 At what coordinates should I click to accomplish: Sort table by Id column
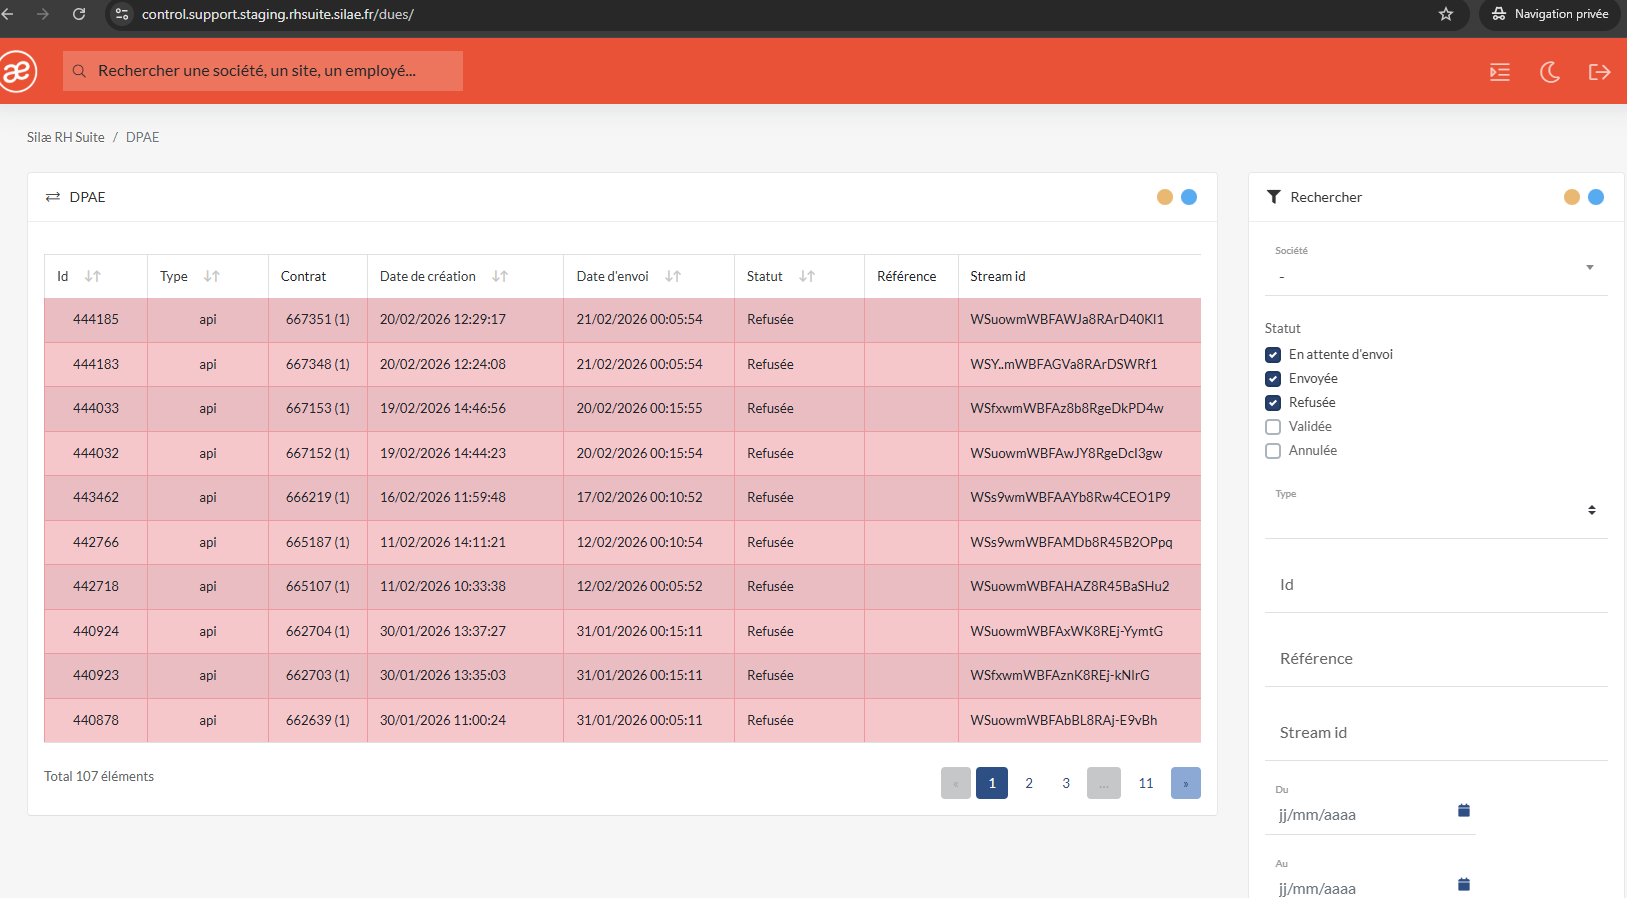click(x=93, y=276)
